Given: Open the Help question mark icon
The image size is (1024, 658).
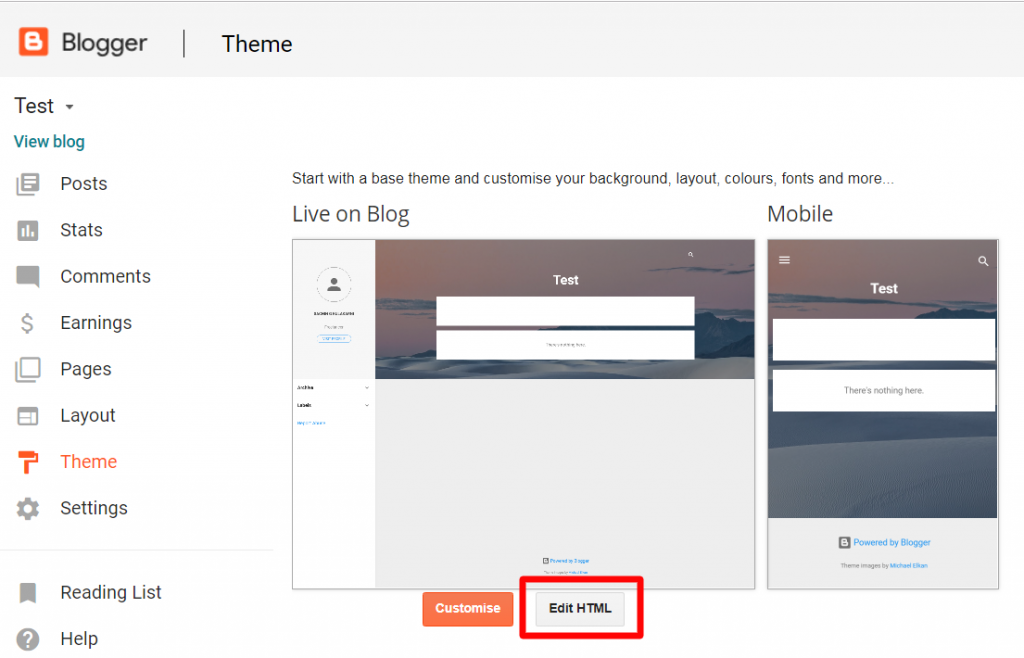Looking at the screenshot, I should pos(27,639).
